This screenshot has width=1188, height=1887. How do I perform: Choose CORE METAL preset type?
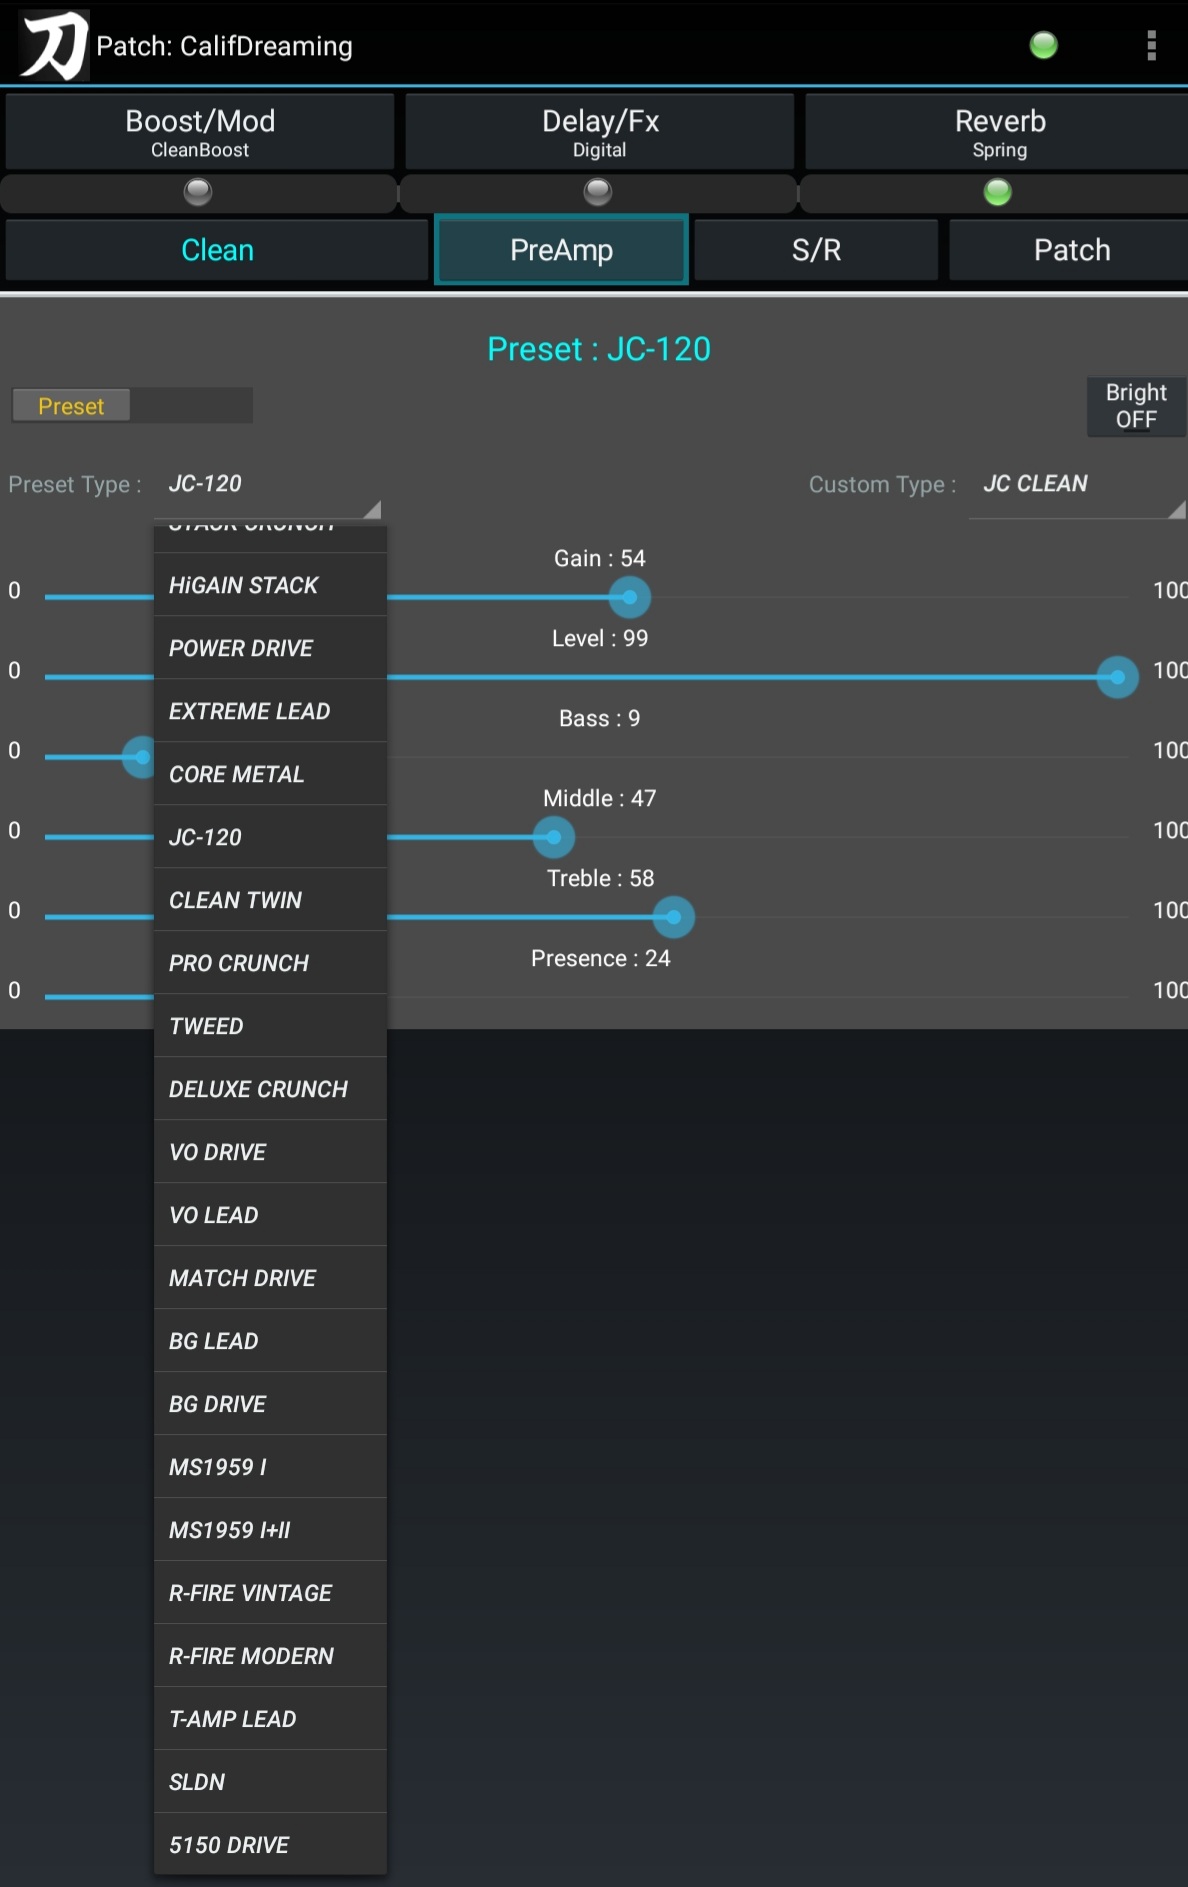(x=270, y=774)
